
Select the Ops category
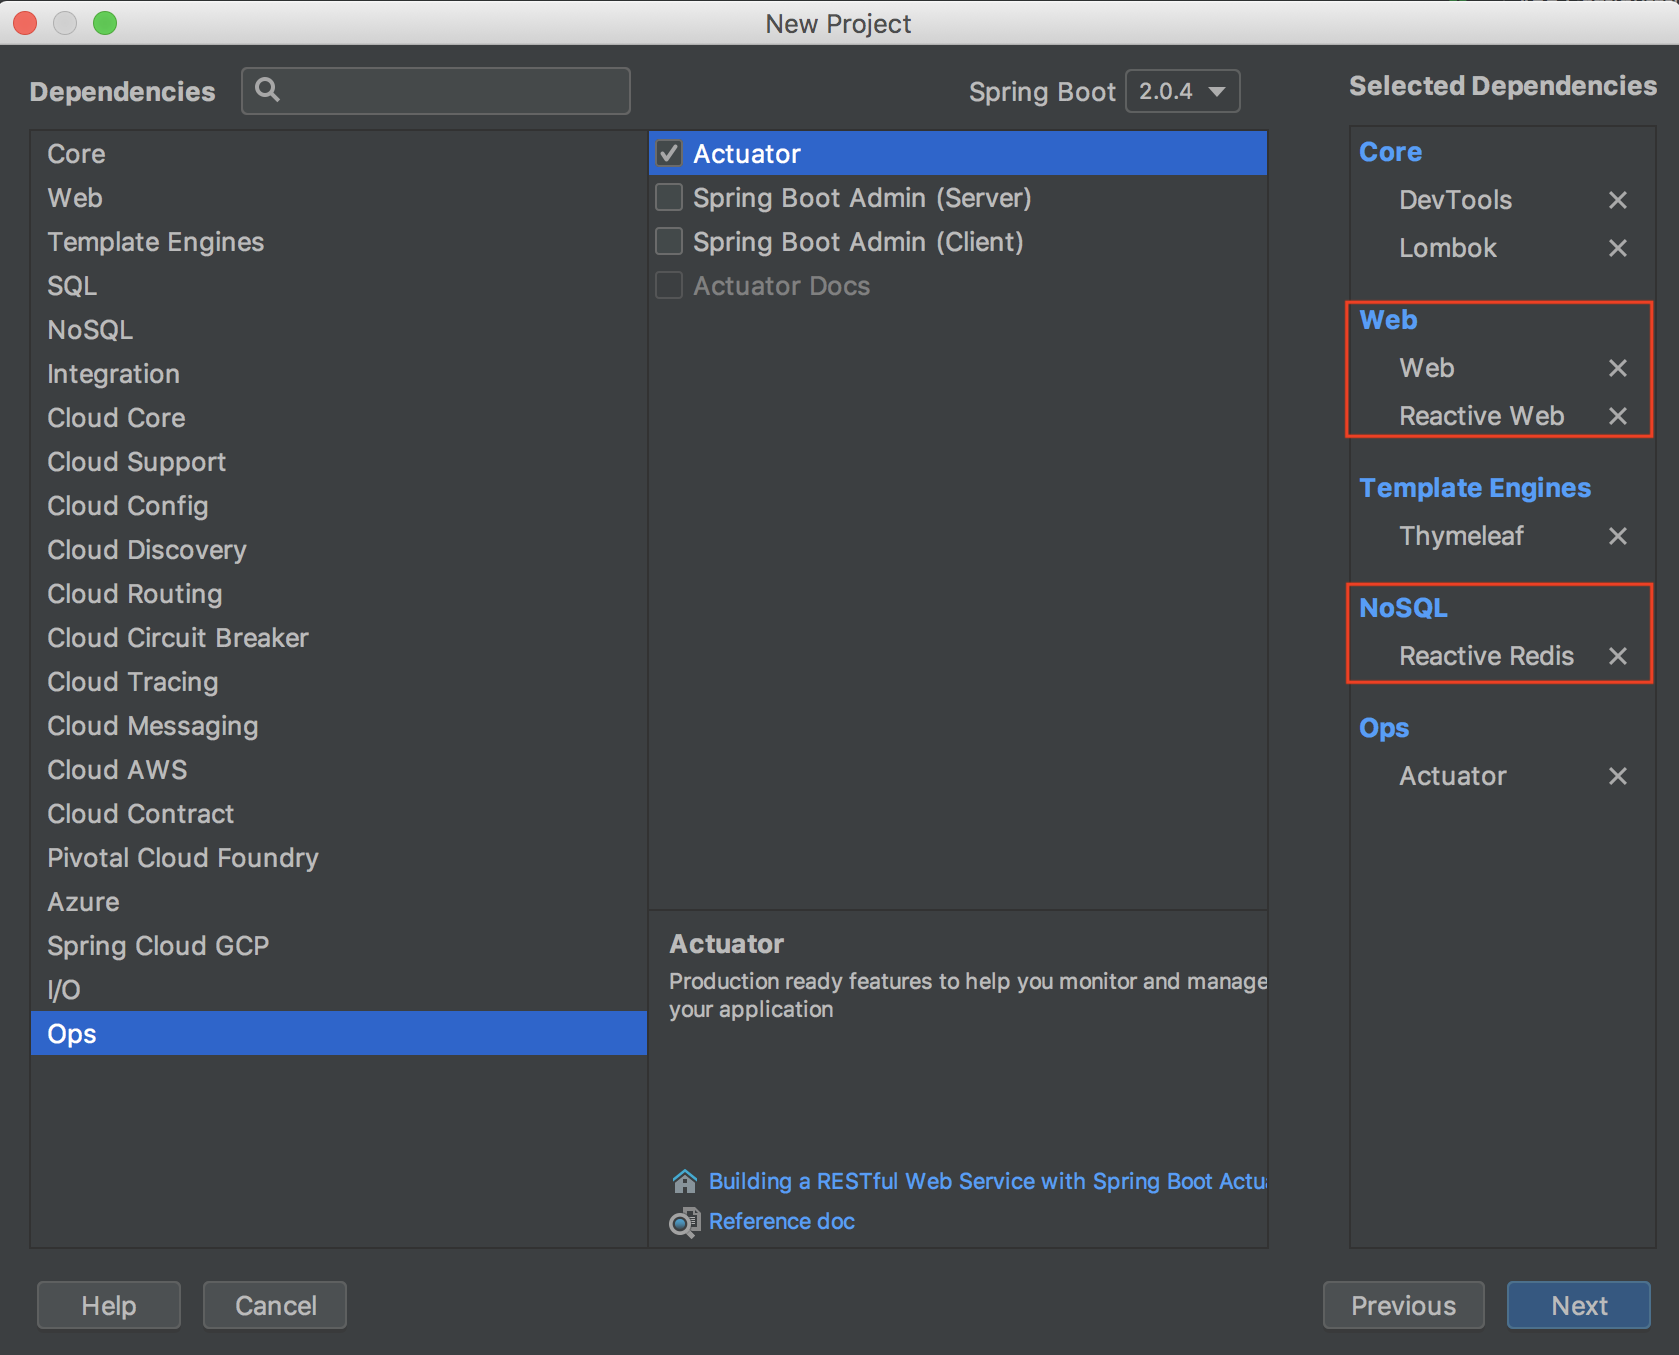(339, 1034)
